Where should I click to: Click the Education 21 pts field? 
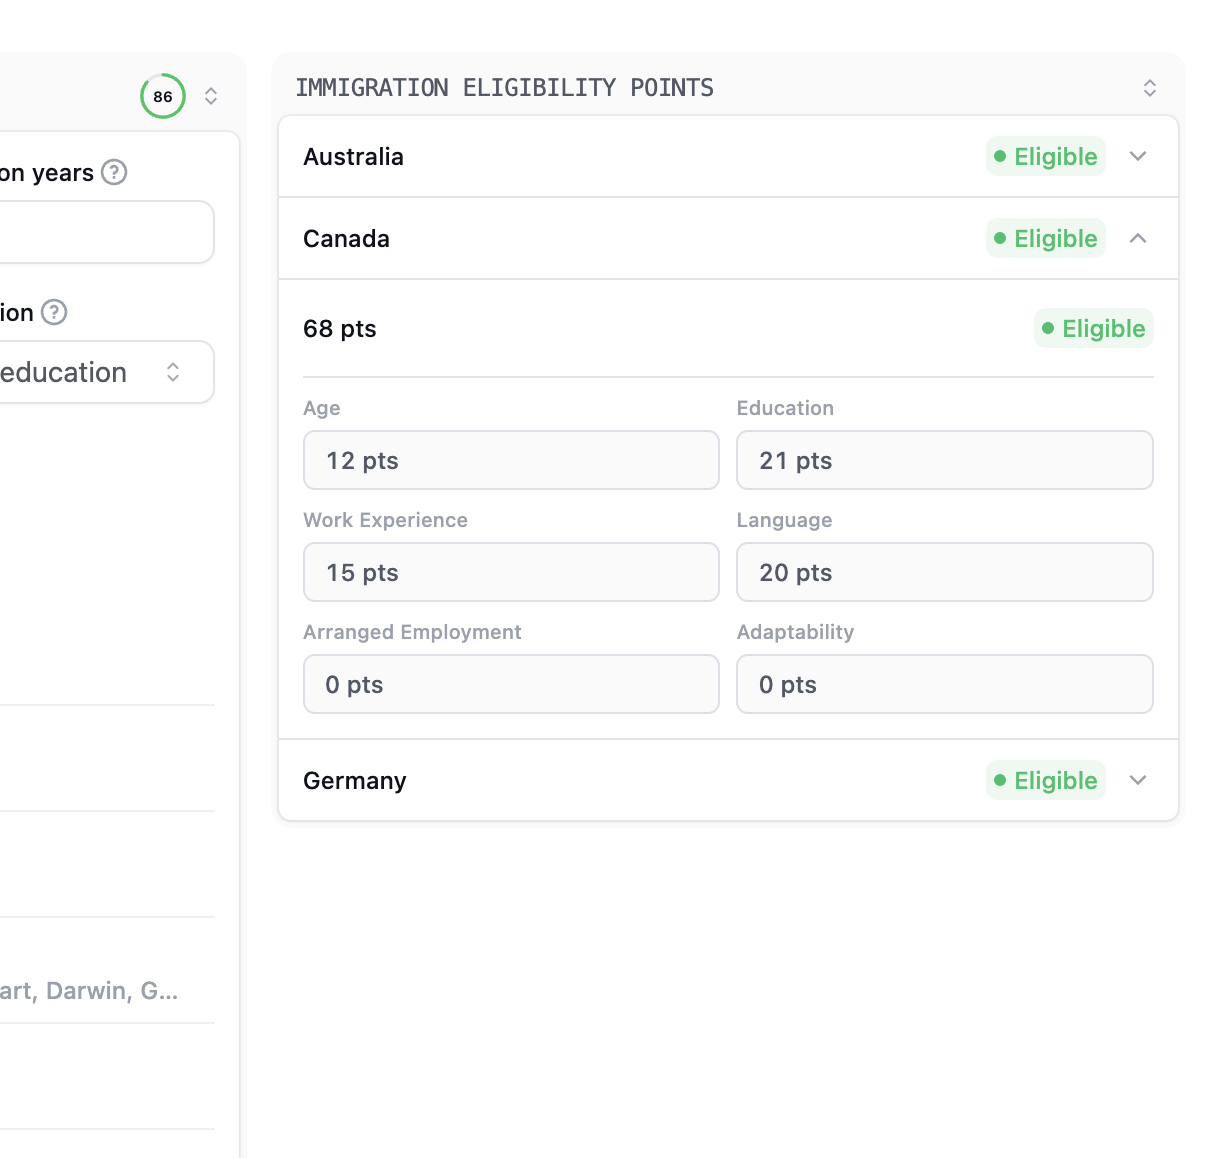pyautogui.click(x=945, y=460)
